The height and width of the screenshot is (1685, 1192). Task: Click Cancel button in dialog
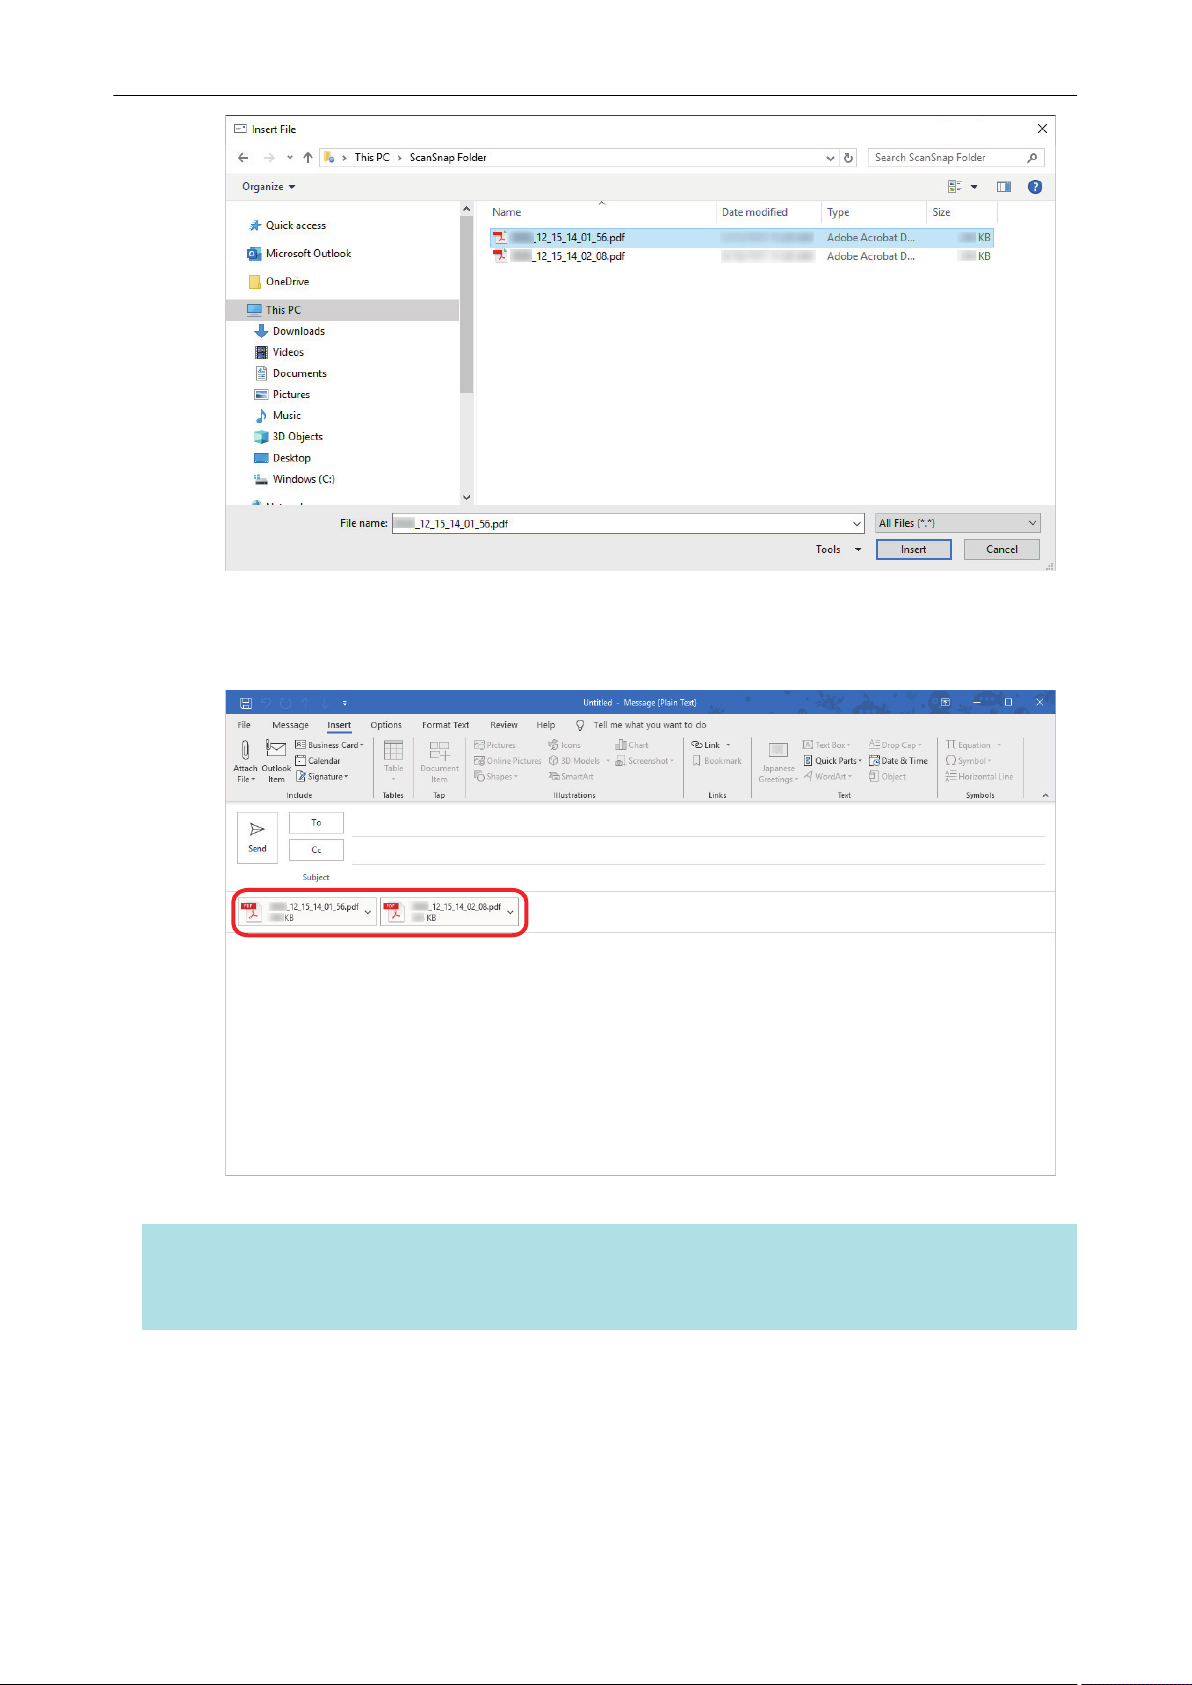tap(1002, 549)
